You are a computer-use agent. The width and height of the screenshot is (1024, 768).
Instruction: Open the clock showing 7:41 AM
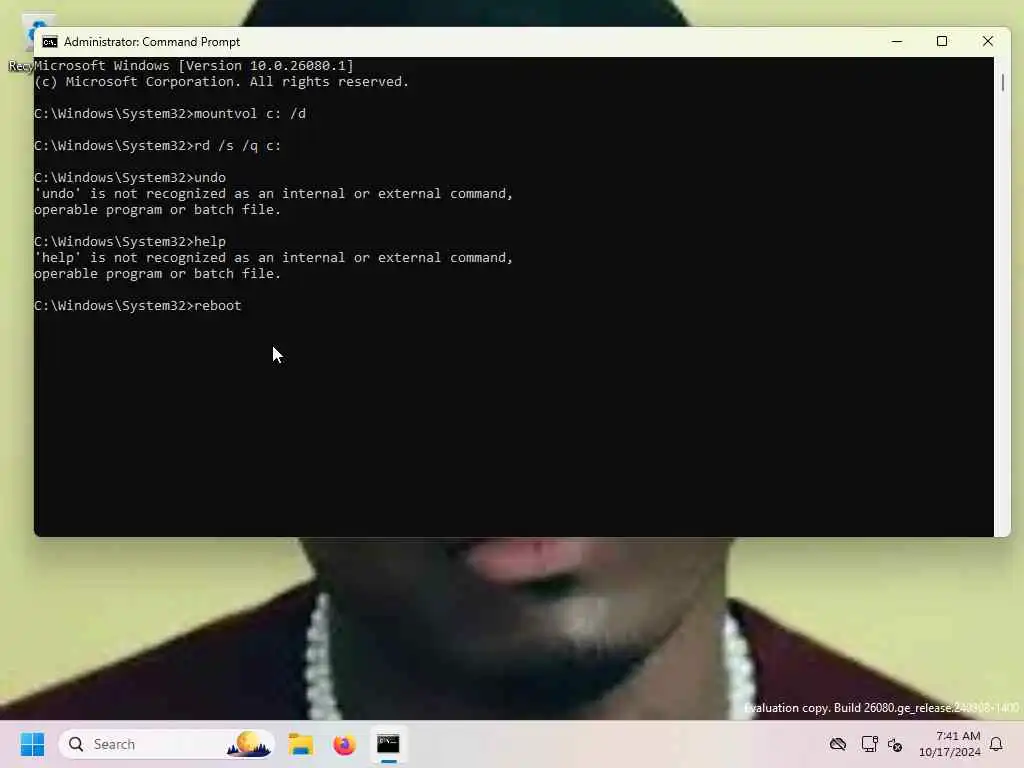point(950,744)
